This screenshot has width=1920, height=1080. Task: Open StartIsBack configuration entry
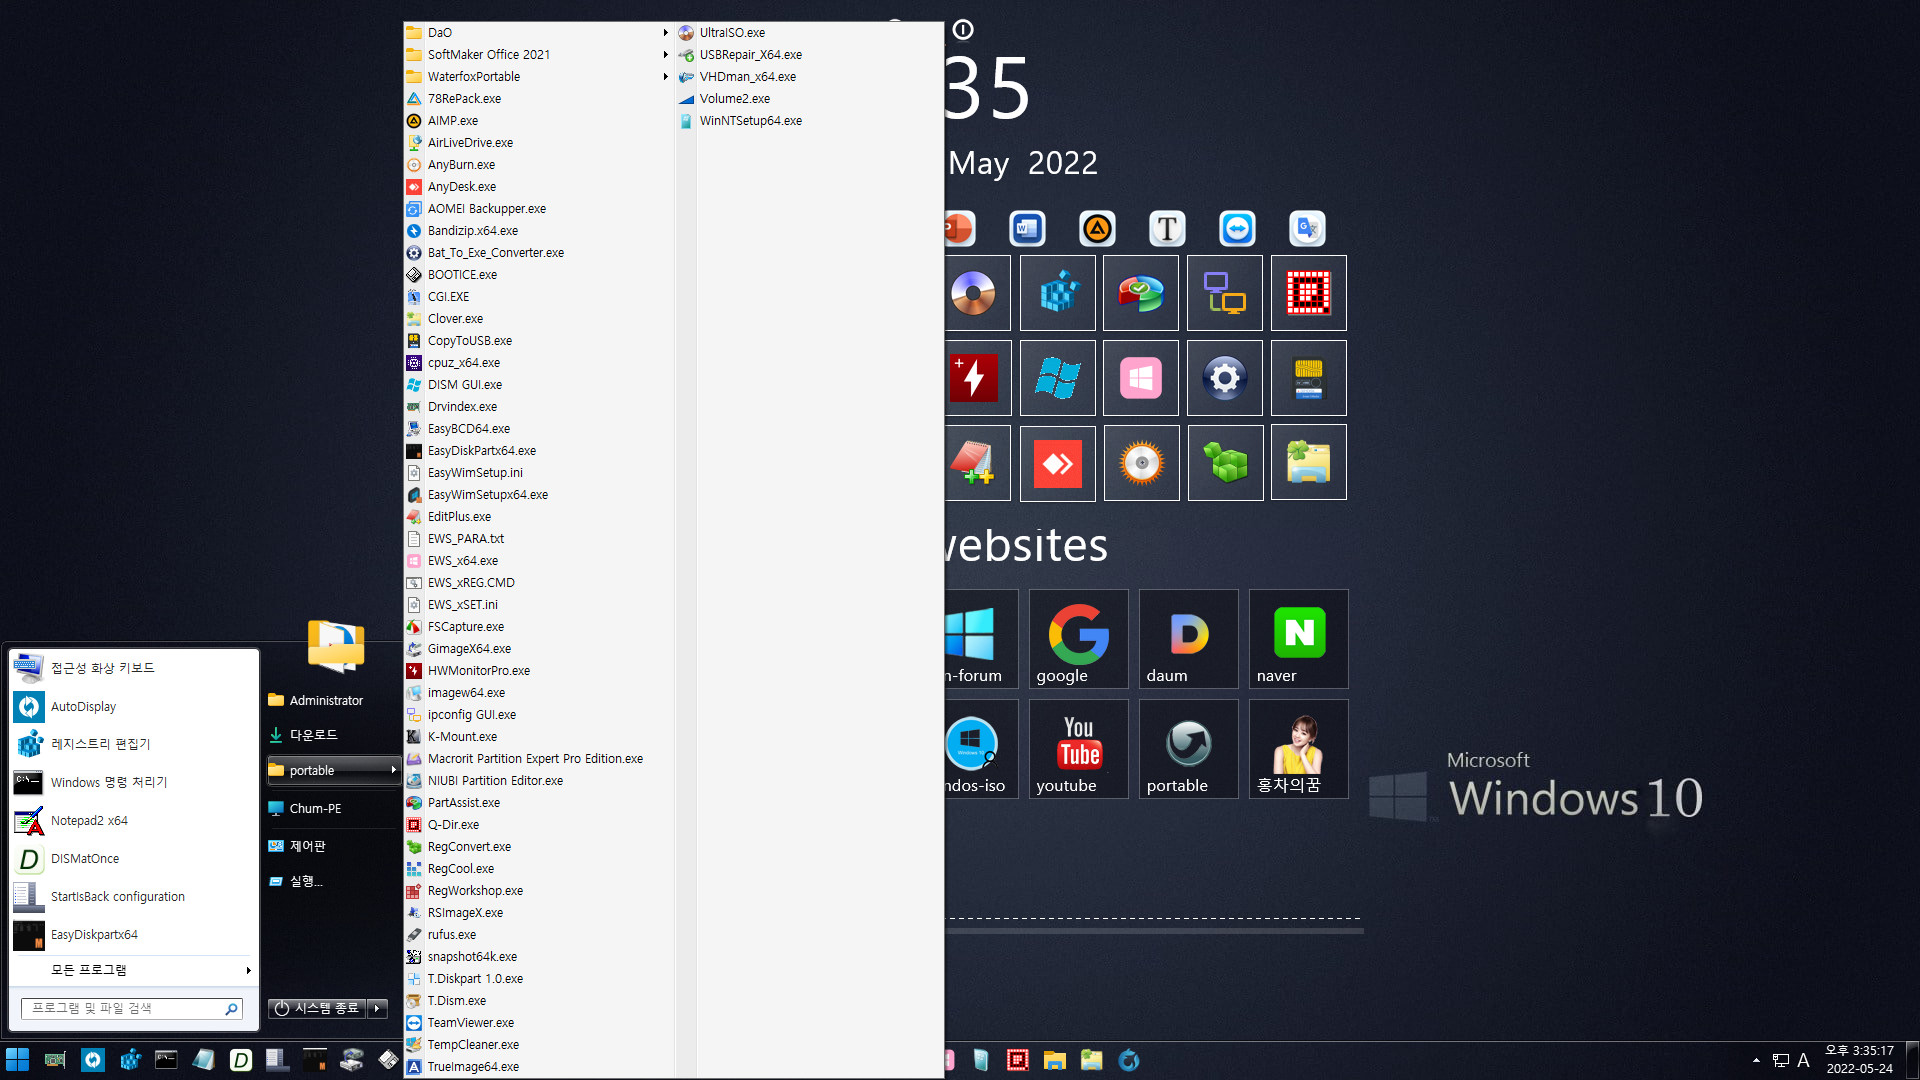point(134,896)
